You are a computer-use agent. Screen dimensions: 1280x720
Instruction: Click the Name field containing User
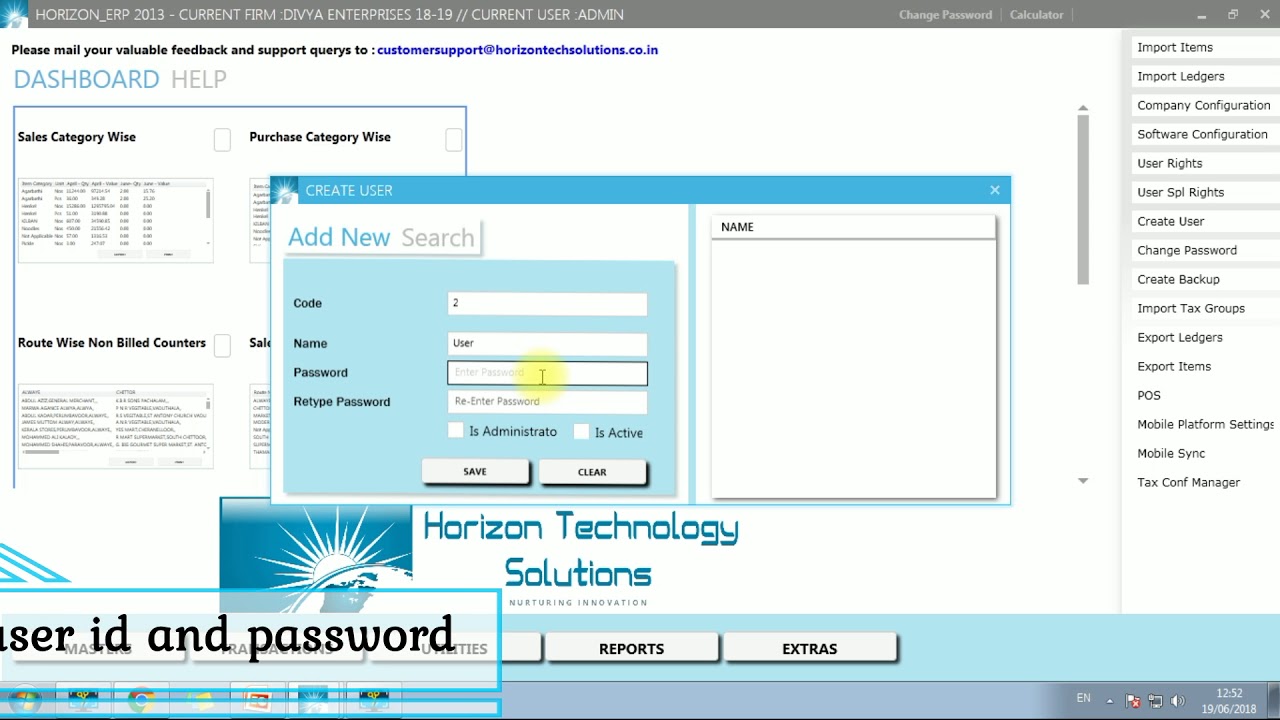[547, 343]
